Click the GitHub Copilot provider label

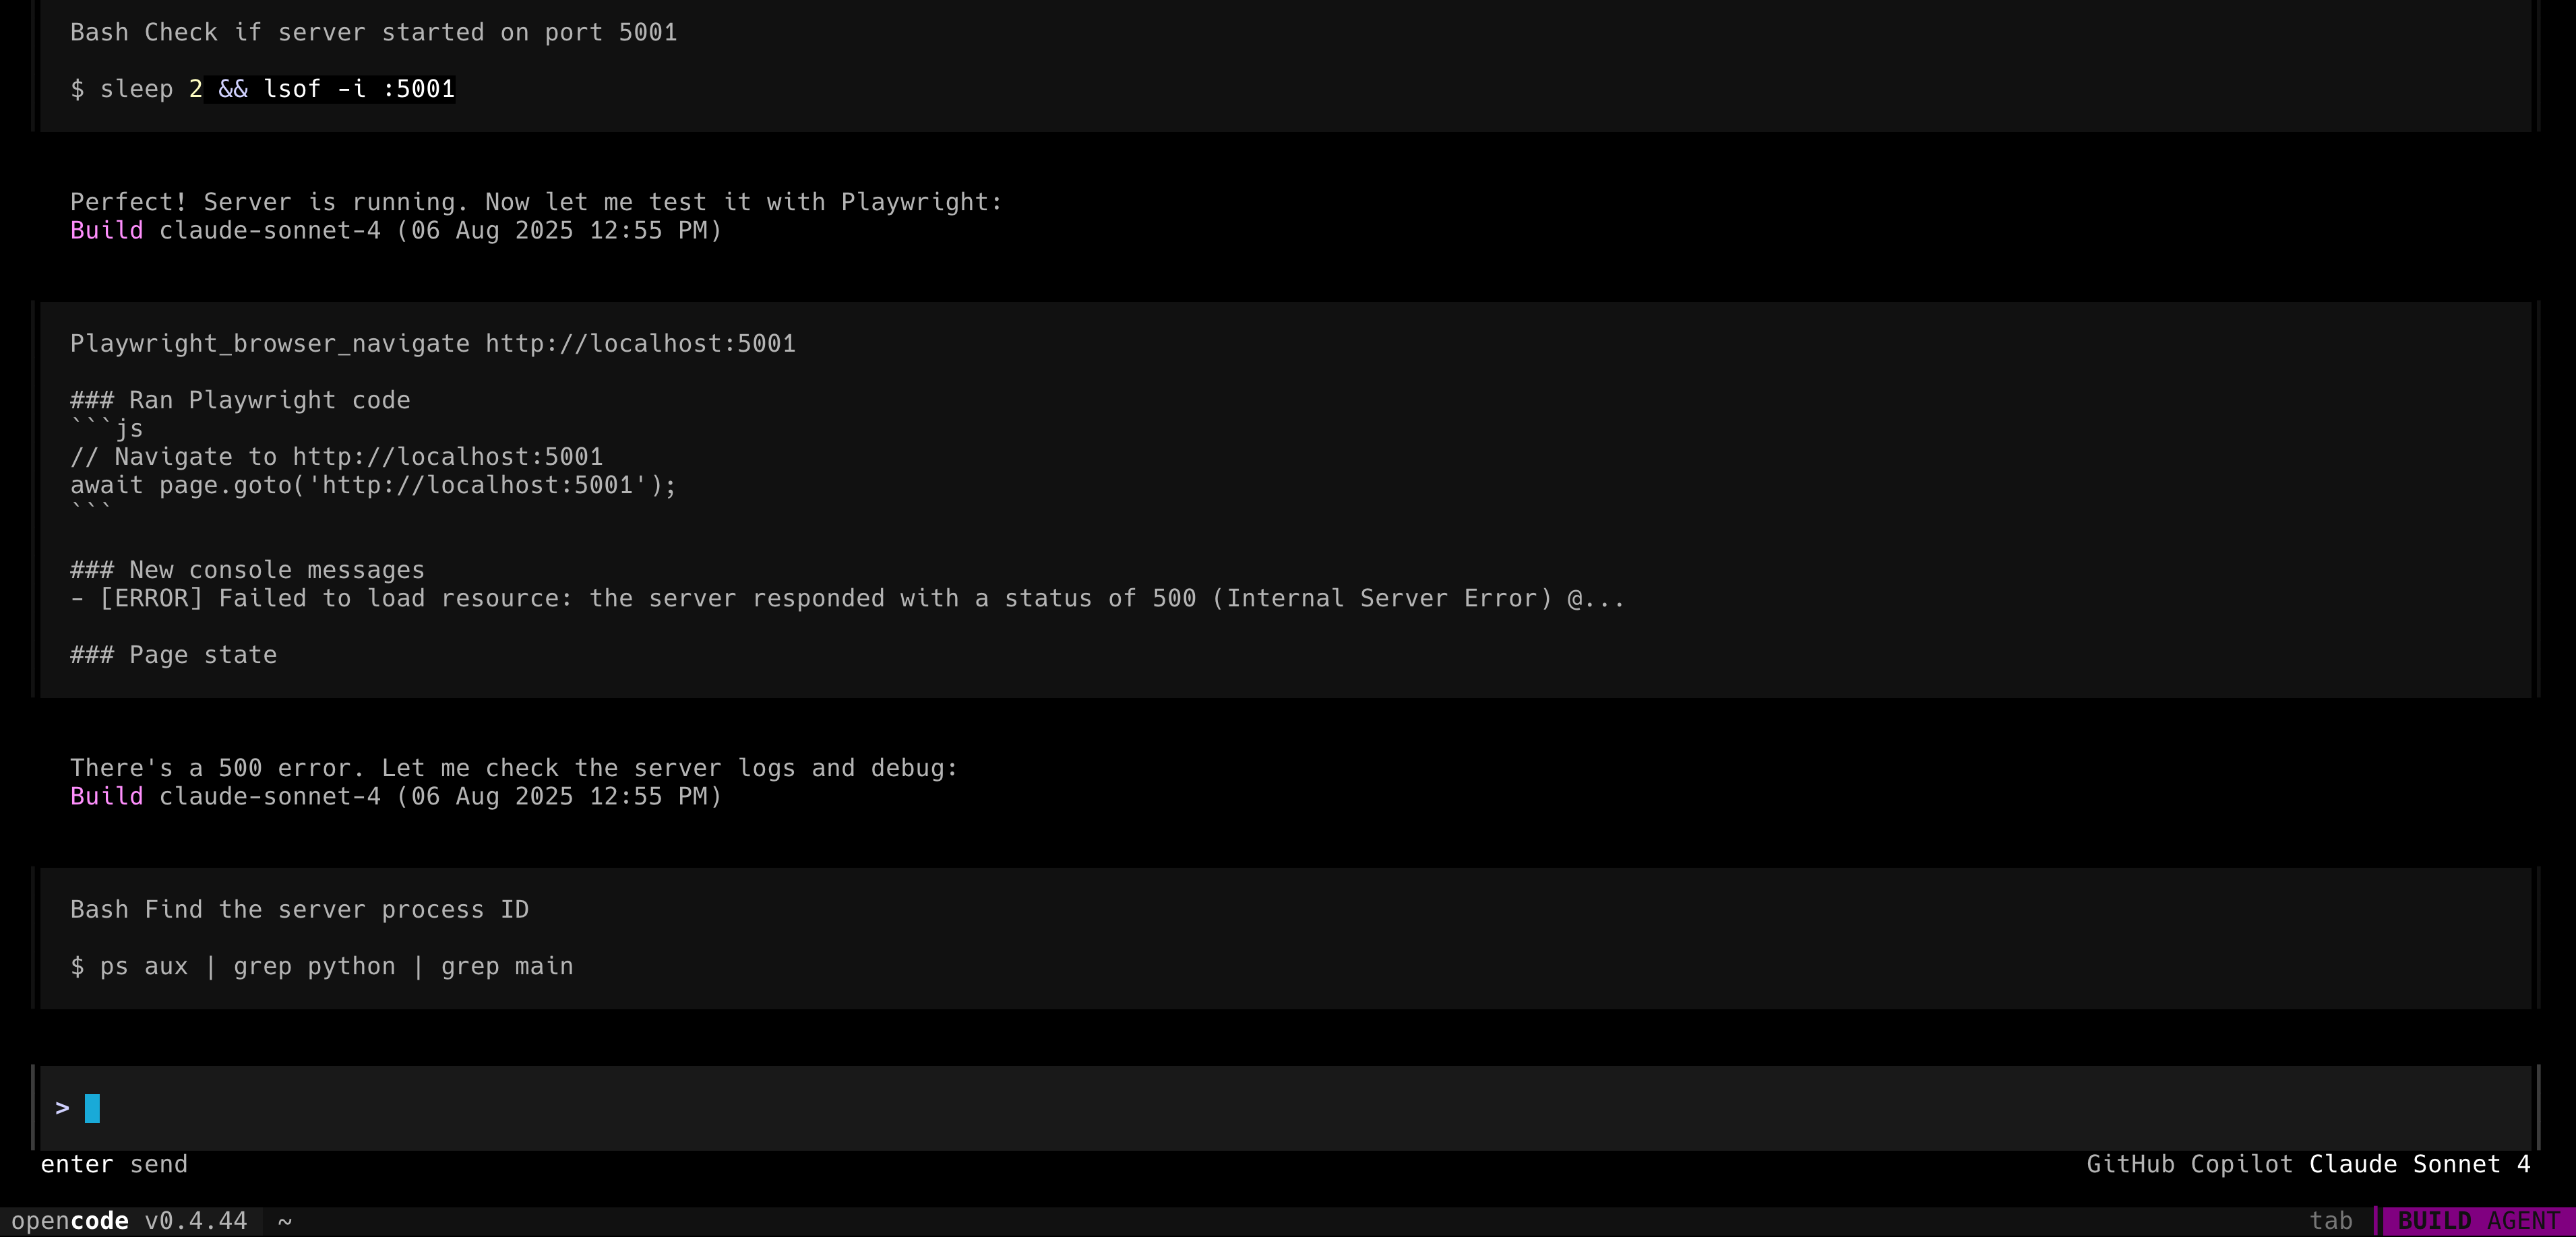pyautogui.click(x=2189, y=1164)
